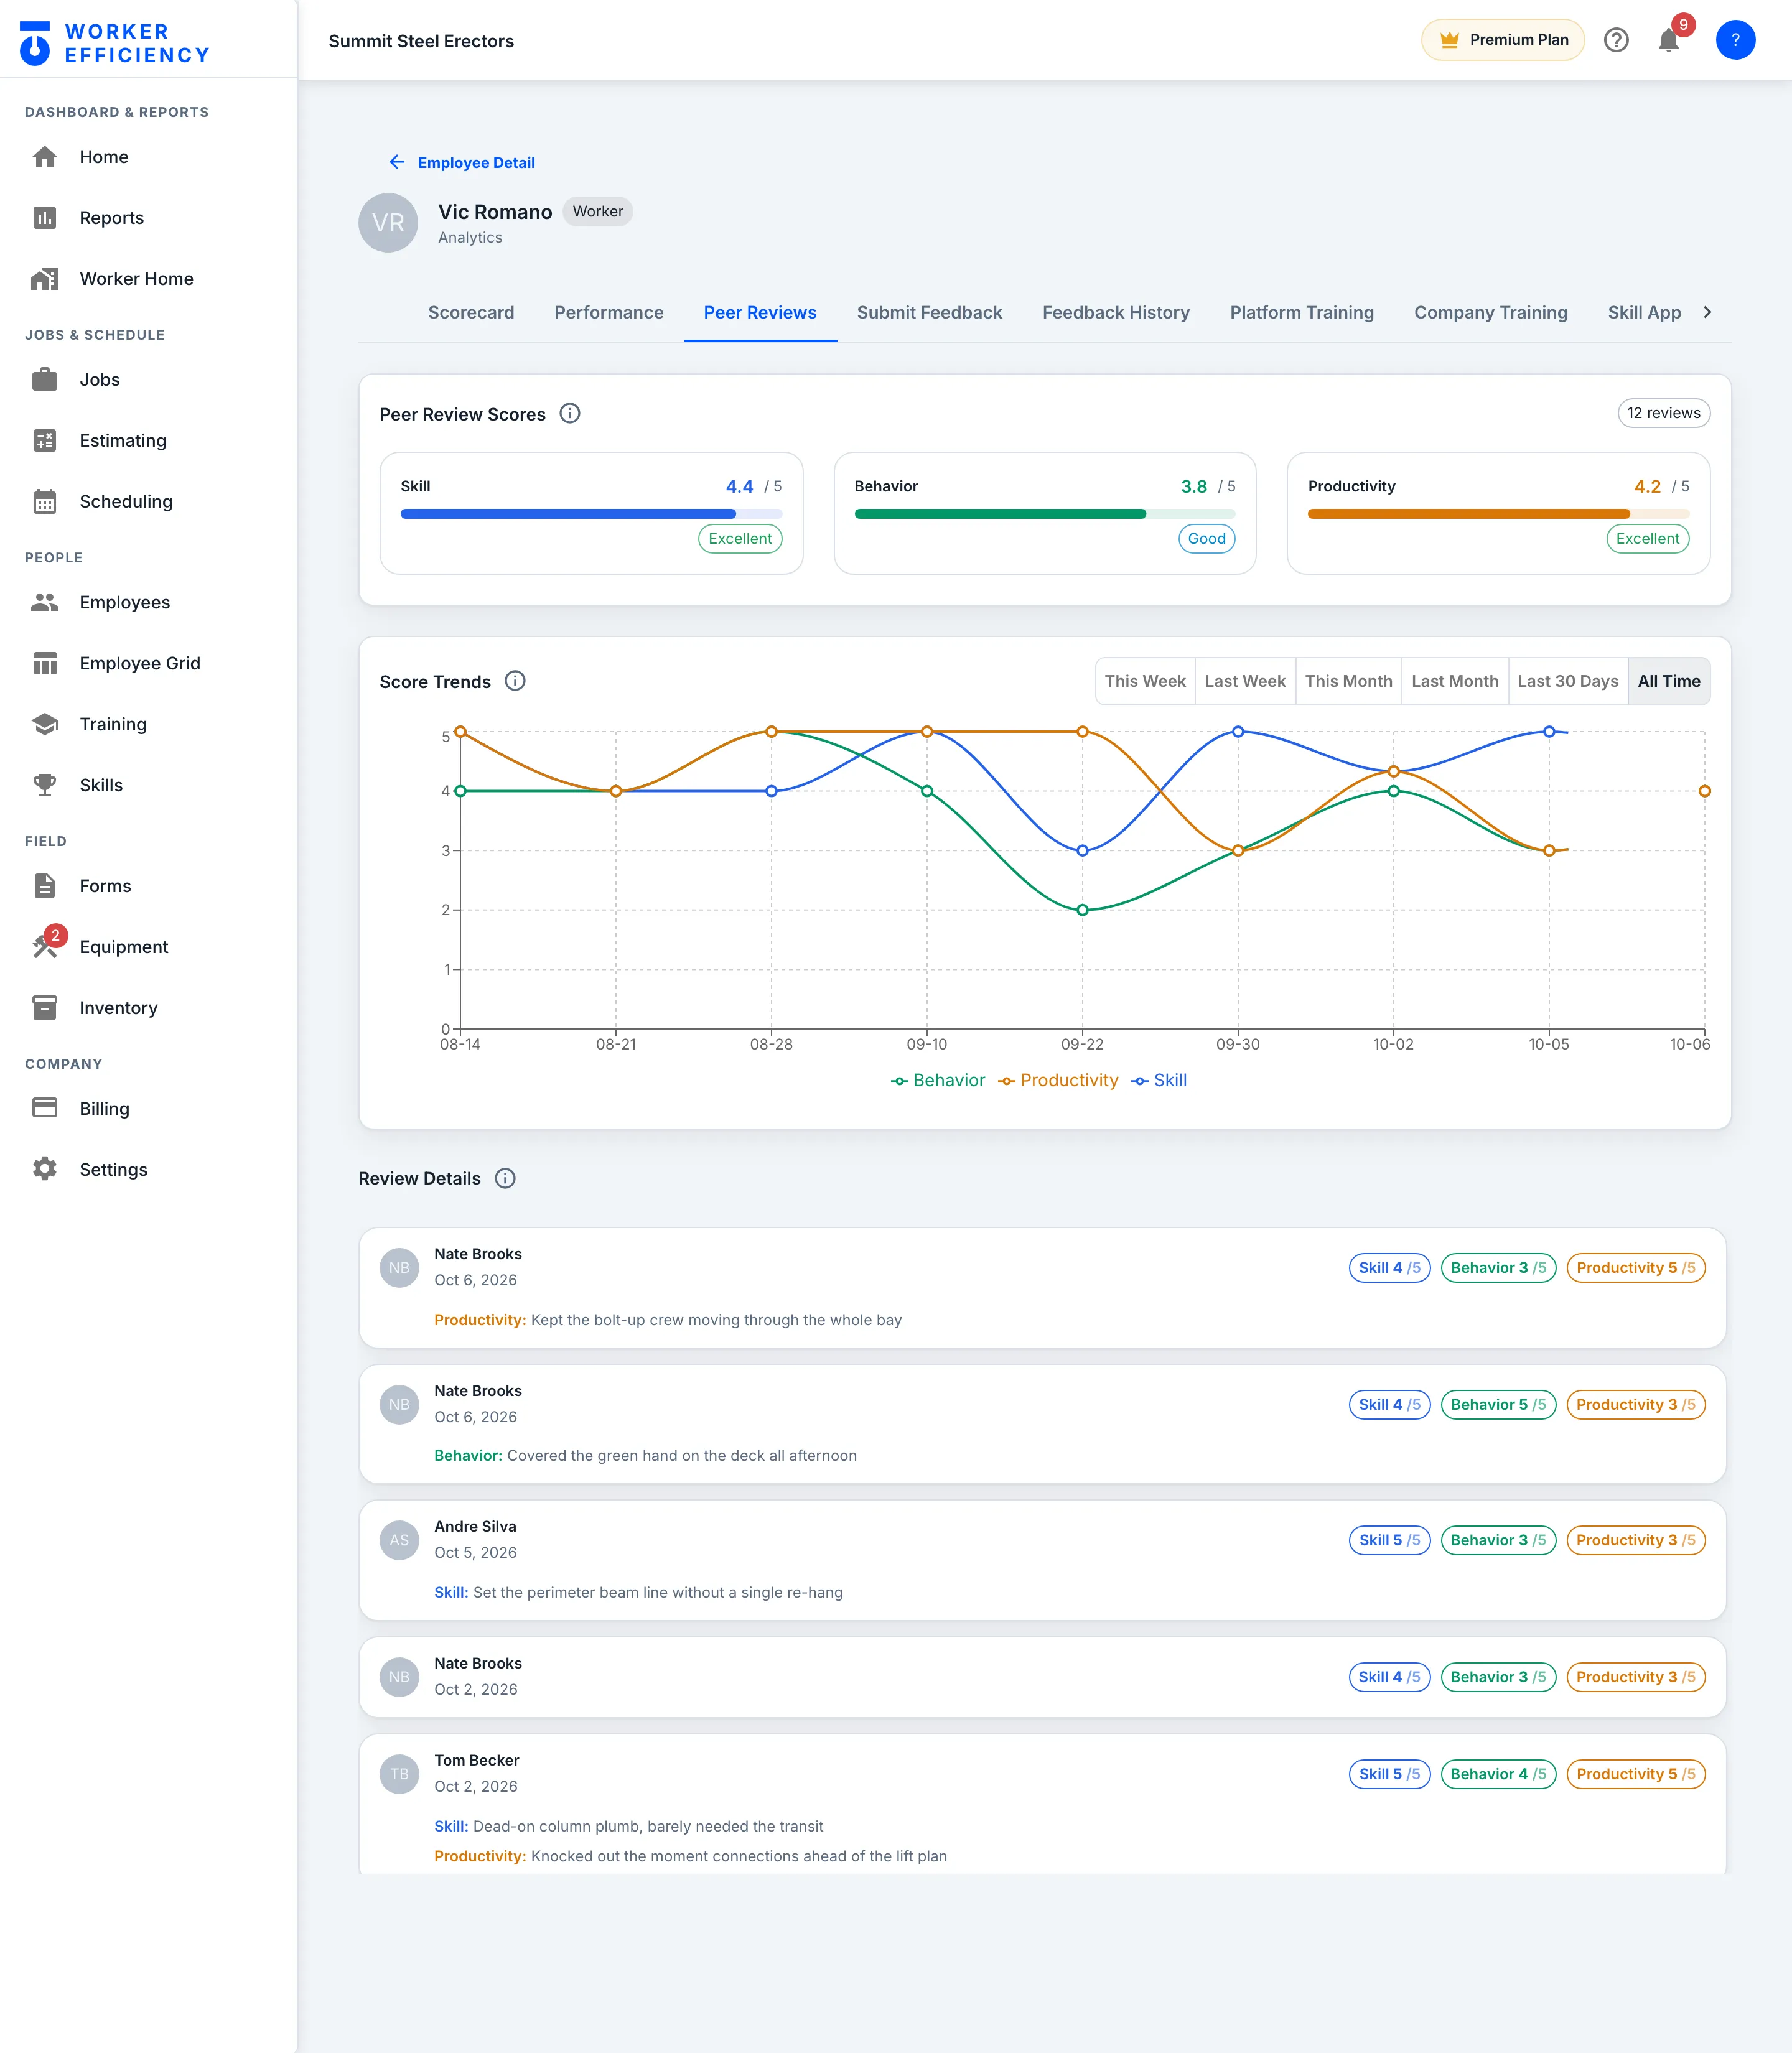
Task: Go back via Employee Detail link
Action: (462, 163)
